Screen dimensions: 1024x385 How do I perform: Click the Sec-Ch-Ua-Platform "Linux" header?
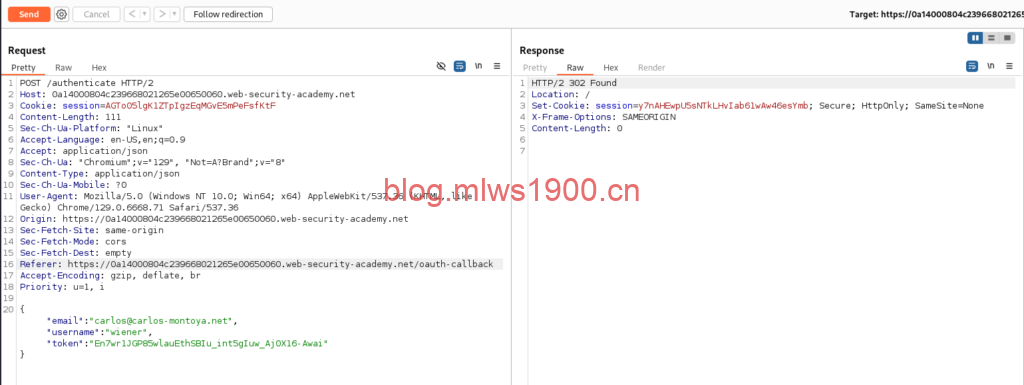pyautogui.click(x=91, y=128)
